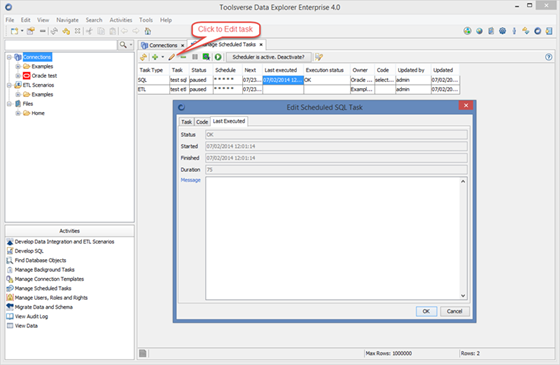Click inside the Message text area
The height and width of the screenshot is (365, 560).
tap(332, 238)
